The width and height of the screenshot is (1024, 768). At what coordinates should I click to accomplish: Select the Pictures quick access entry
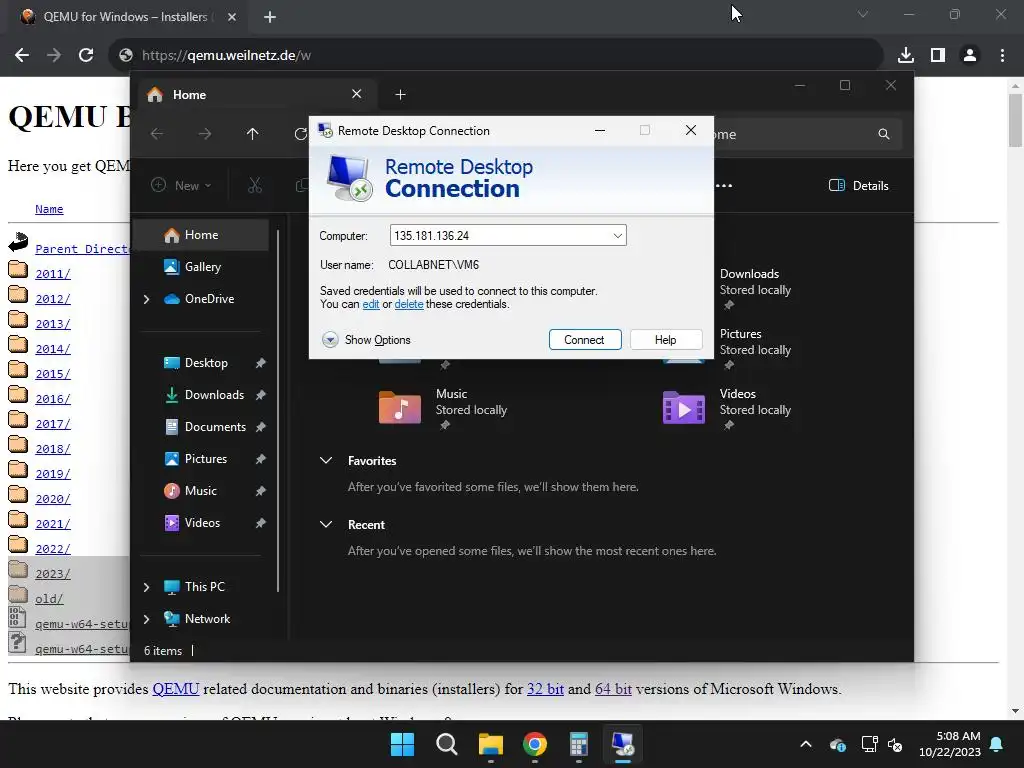[755, 347]
